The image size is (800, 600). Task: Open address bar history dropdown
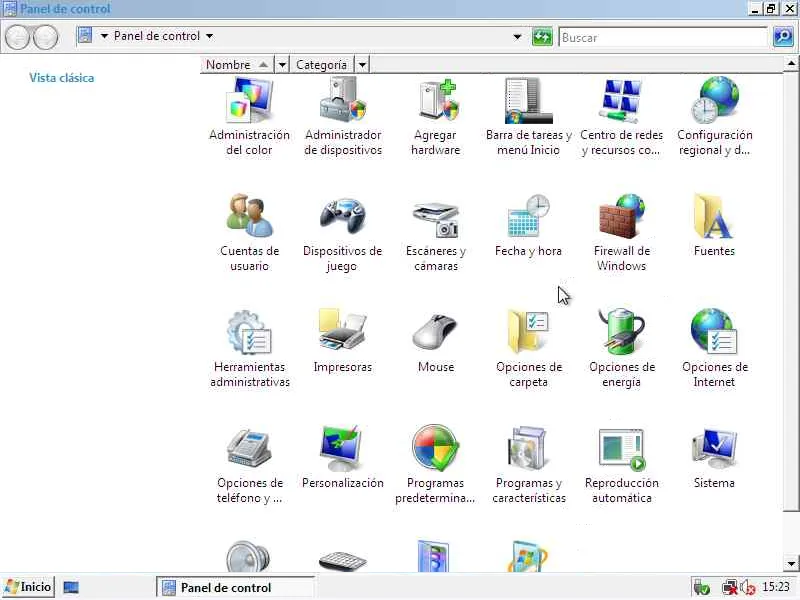tap(517, 37)
